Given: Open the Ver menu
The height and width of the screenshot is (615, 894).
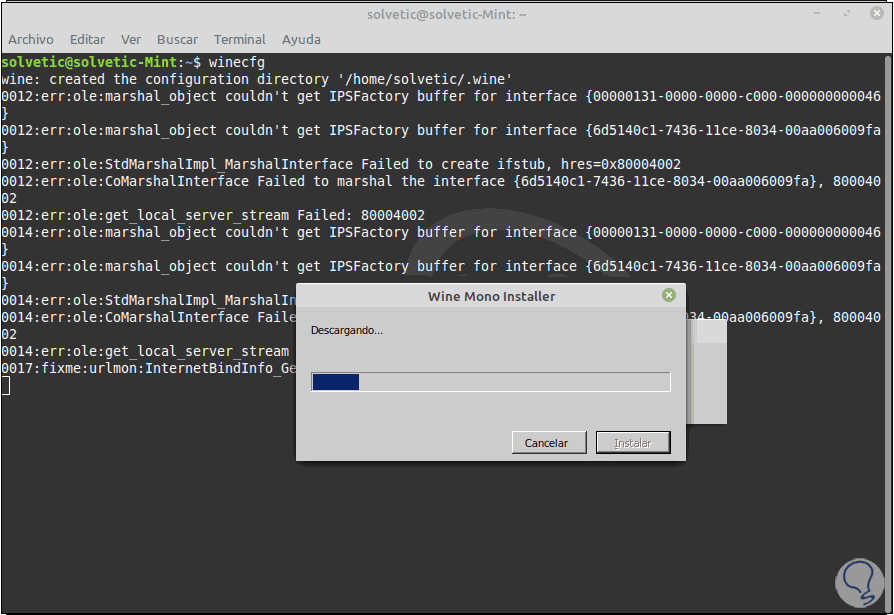Looking at the screenshot, I should (131, 39).
